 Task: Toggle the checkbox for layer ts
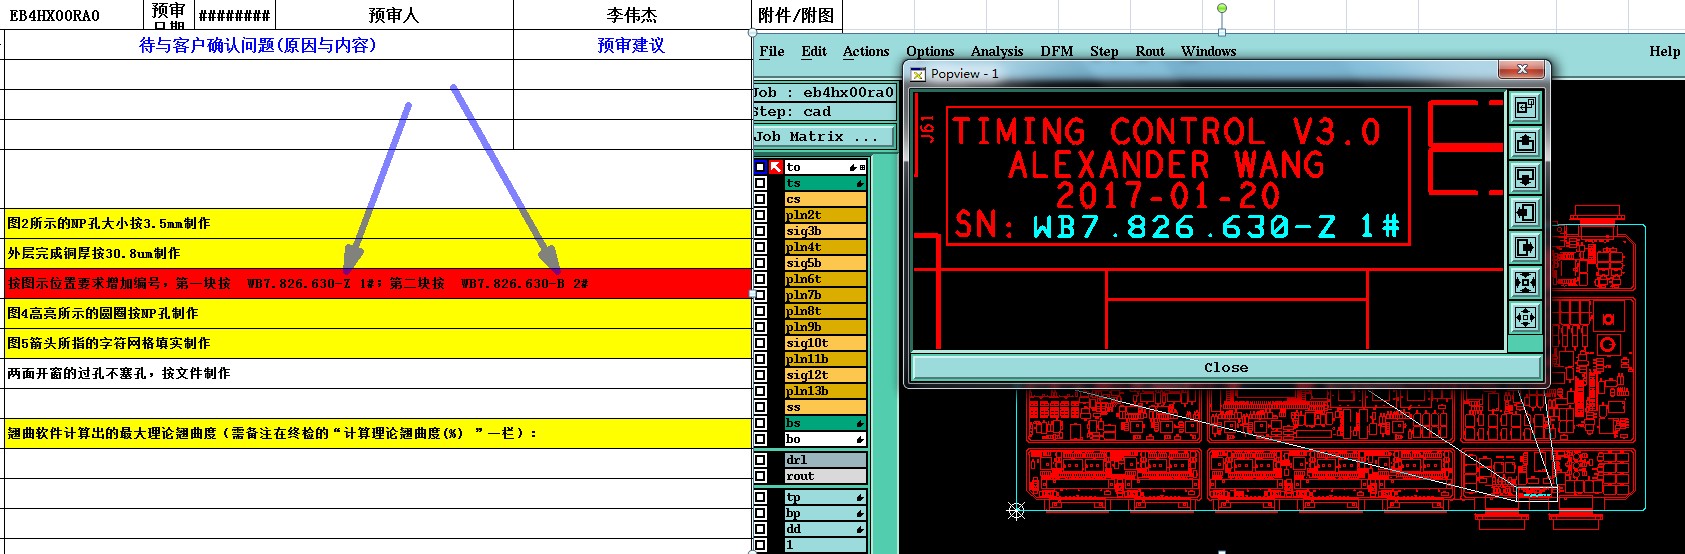pos(760,183)
